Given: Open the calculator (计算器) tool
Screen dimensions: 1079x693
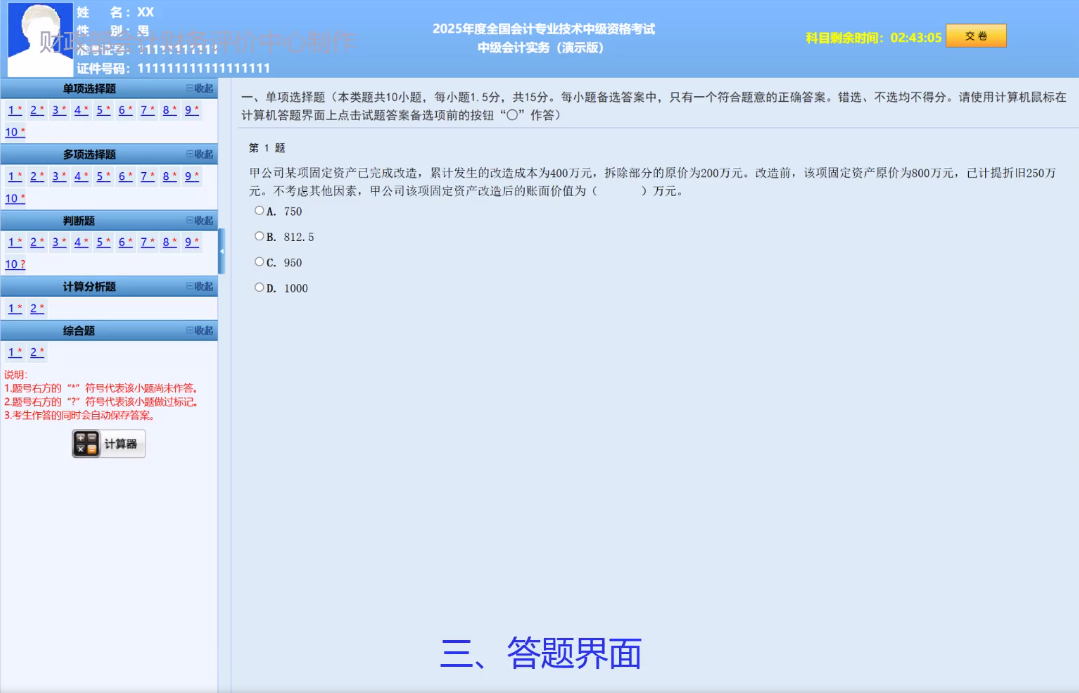Looking at the screenshot, I should pyautogui.click(x=107, y=444).
